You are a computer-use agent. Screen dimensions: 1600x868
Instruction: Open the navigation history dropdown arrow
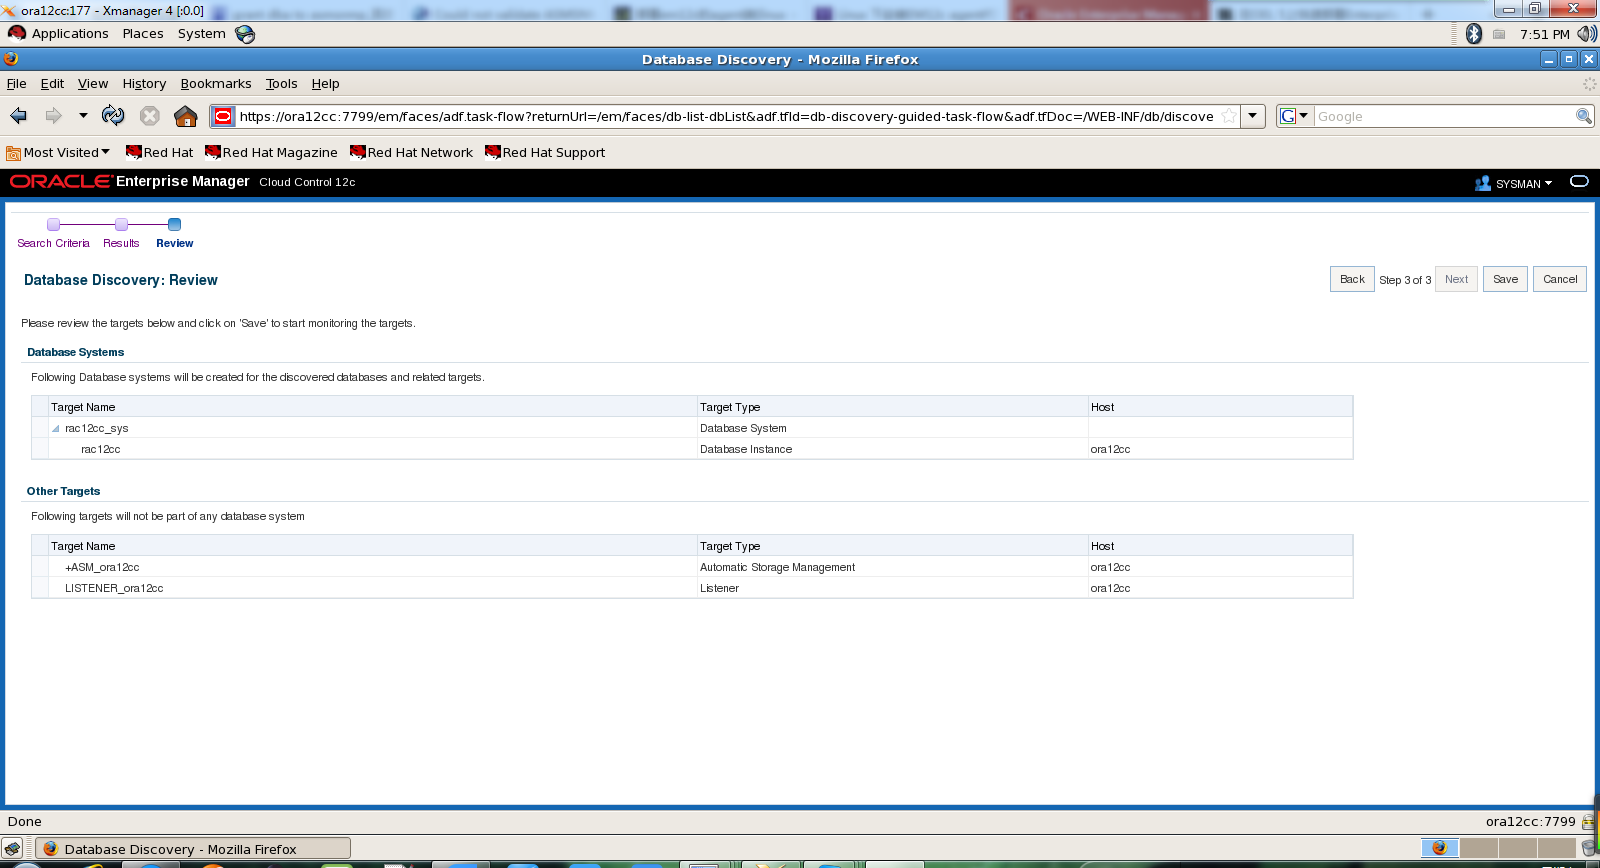pyautogui.click(x=83, y=116)
